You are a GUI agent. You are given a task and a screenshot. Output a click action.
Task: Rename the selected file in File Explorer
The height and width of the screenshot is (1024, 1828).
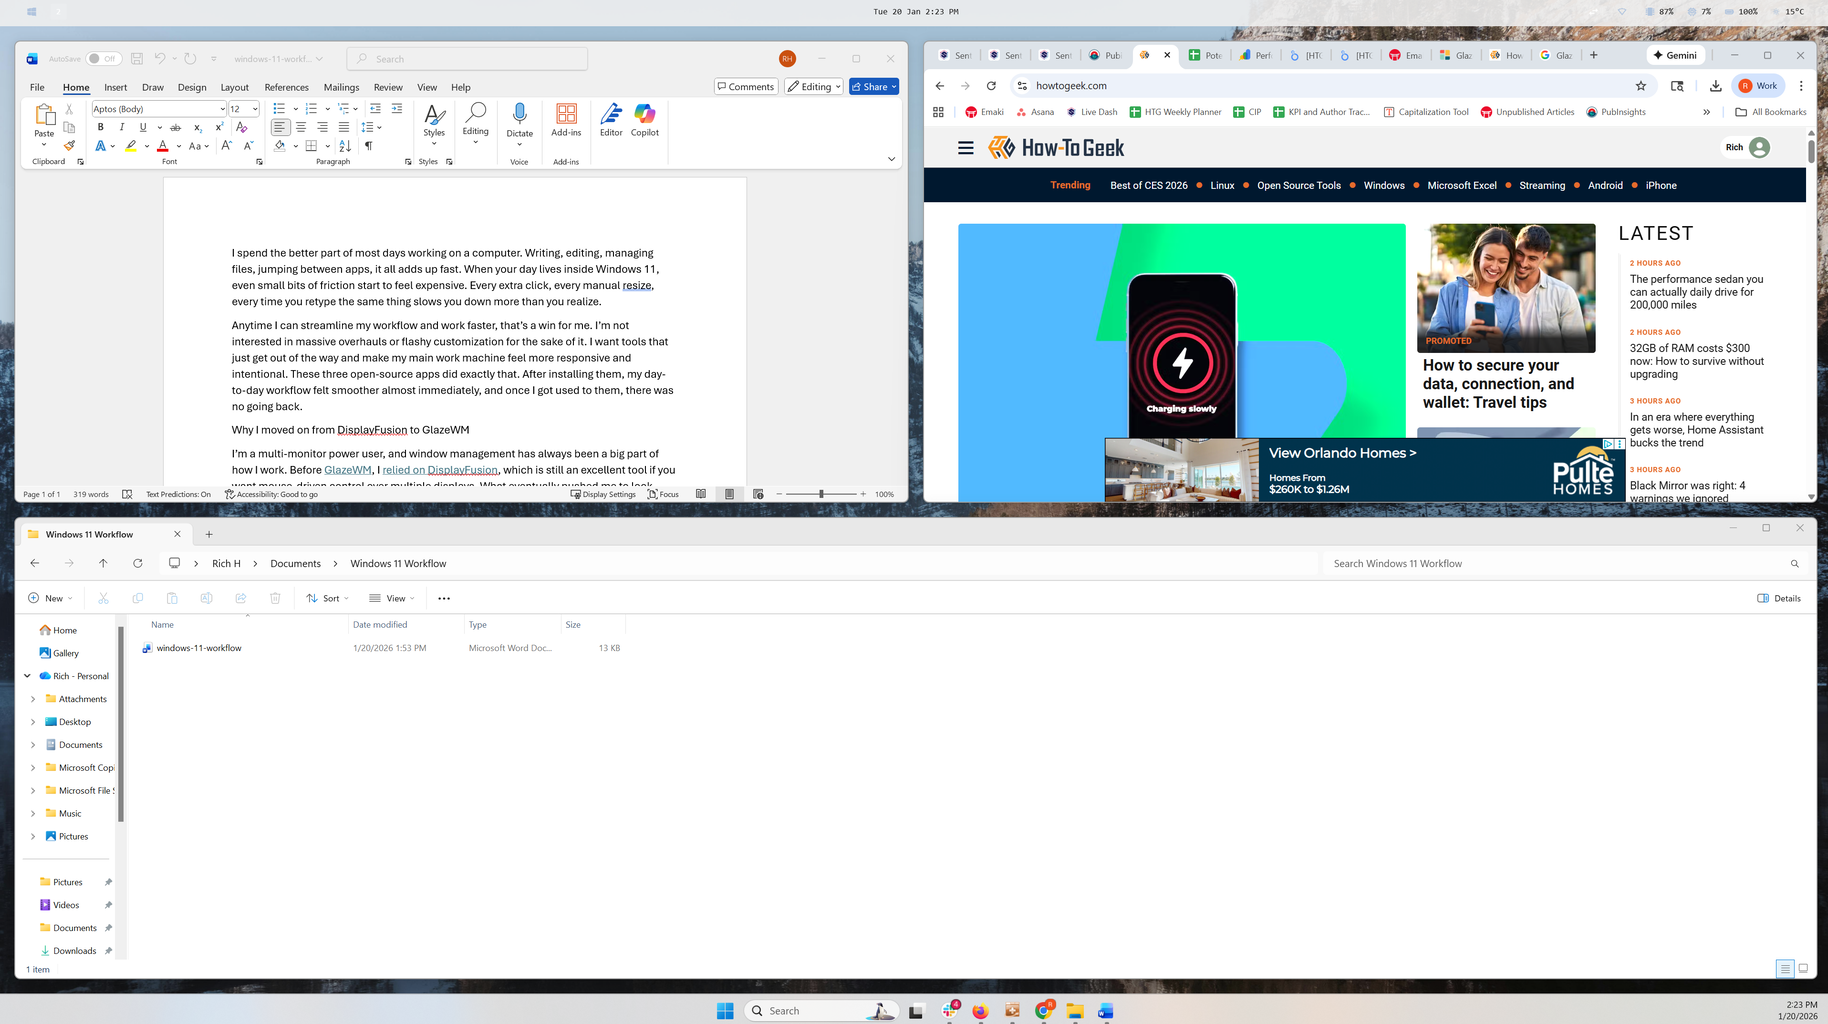pyautogui.click(x=206, y=597)
